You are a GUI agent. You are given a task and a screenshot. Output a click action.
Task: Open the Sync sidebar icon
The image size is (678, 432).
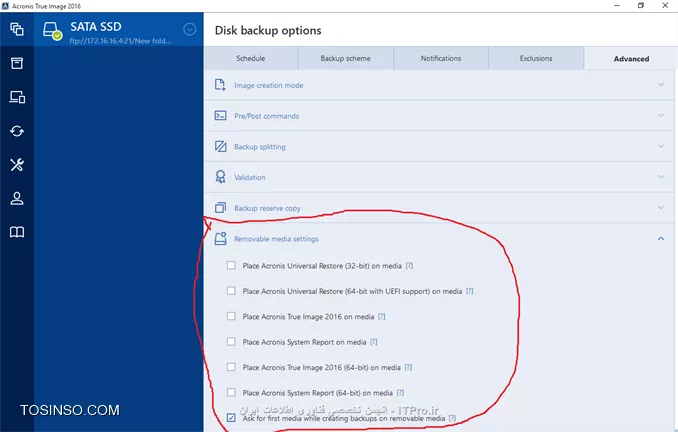17,131
